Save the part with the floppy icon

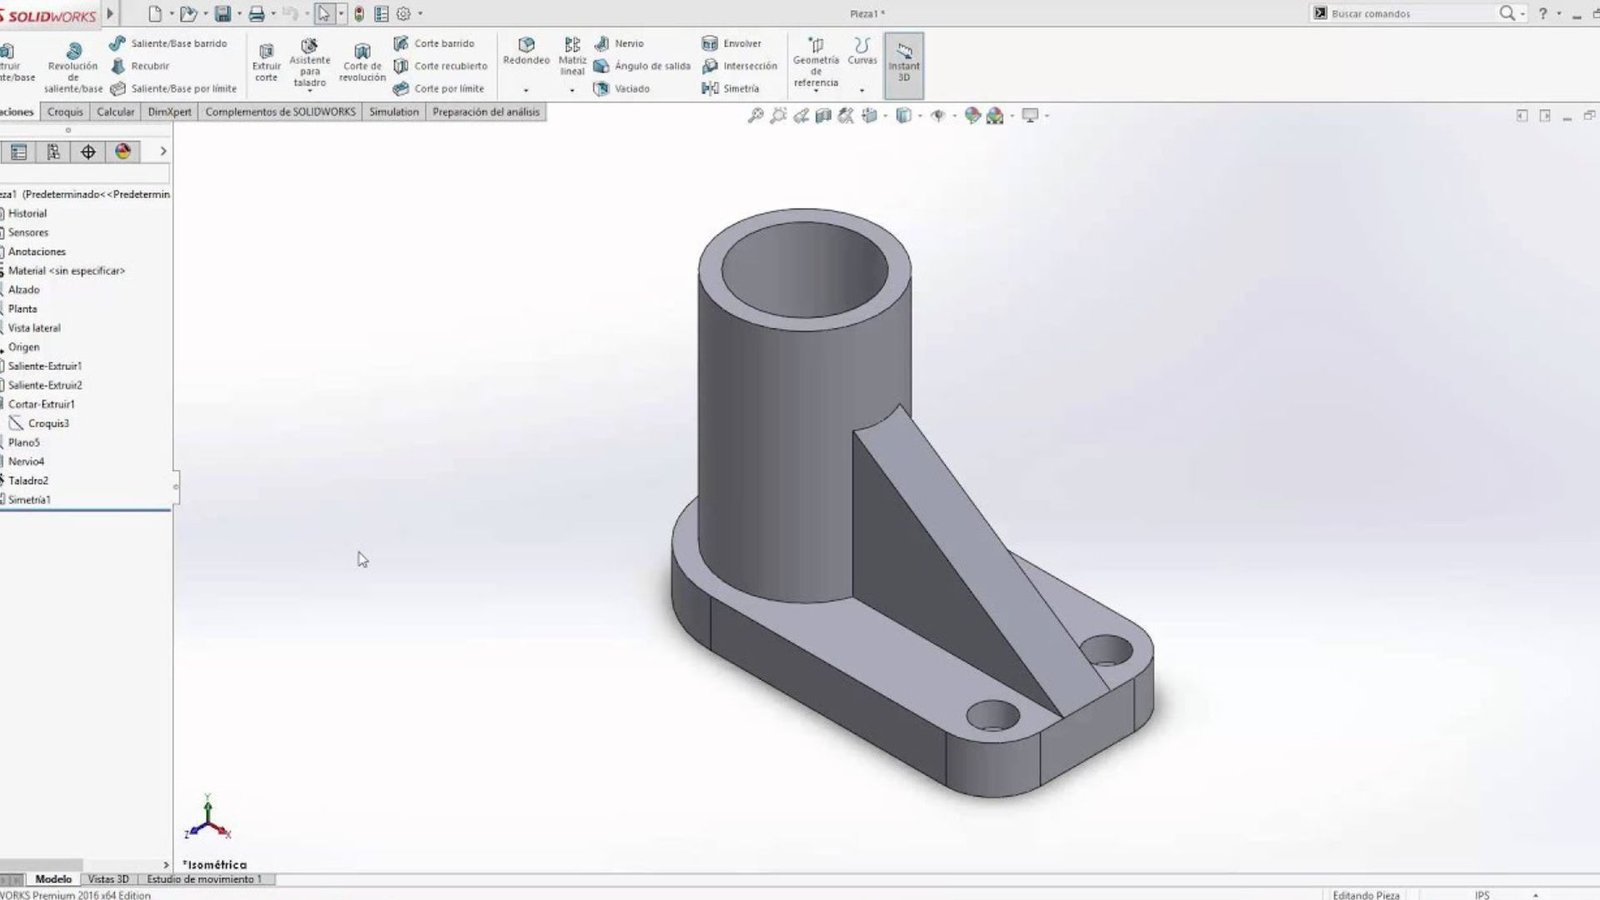click(223, 14)
